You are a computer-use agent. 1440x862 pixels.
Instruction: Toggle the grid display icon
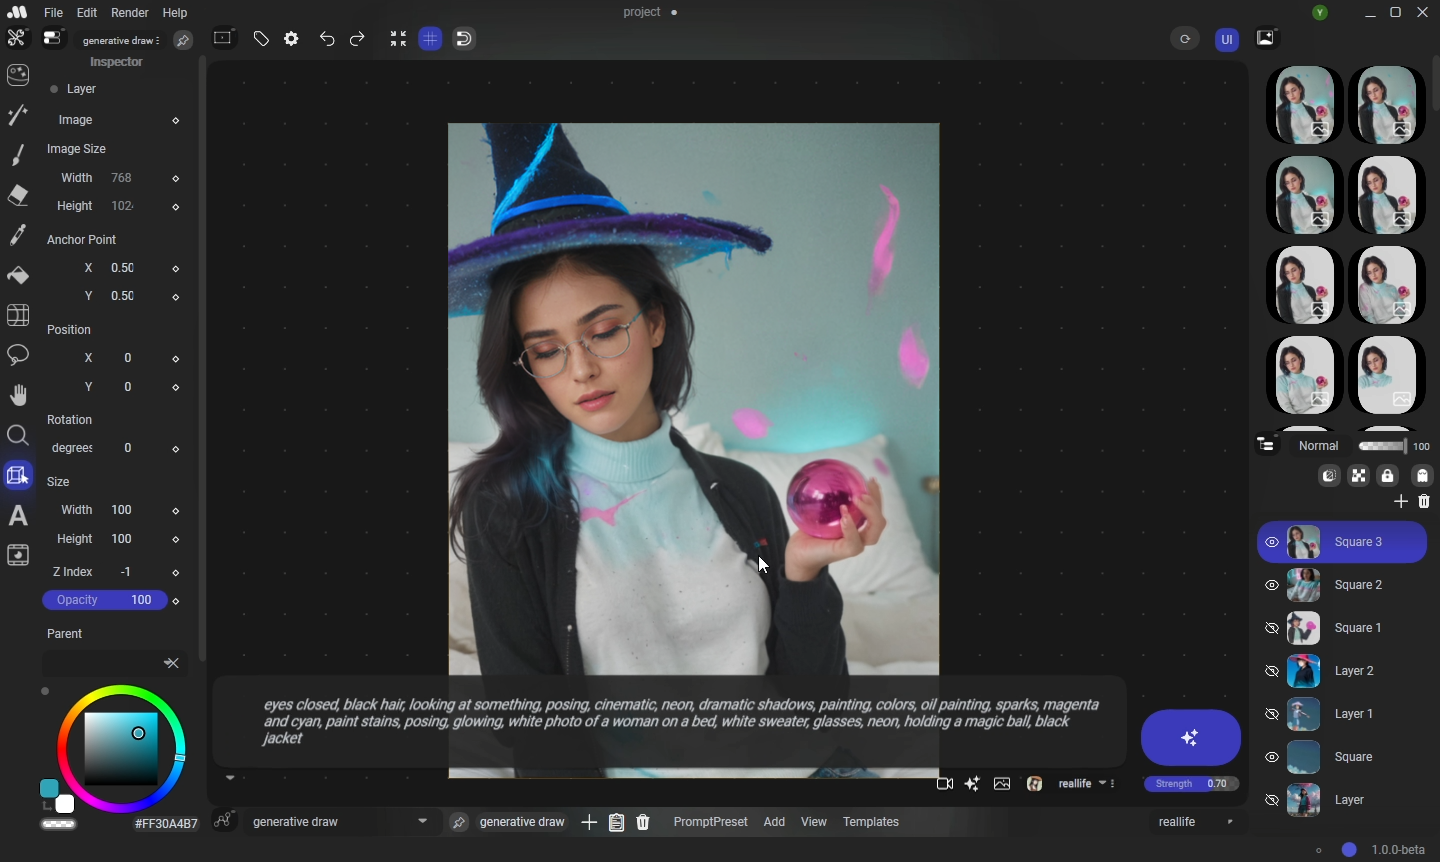pos(431,40)
